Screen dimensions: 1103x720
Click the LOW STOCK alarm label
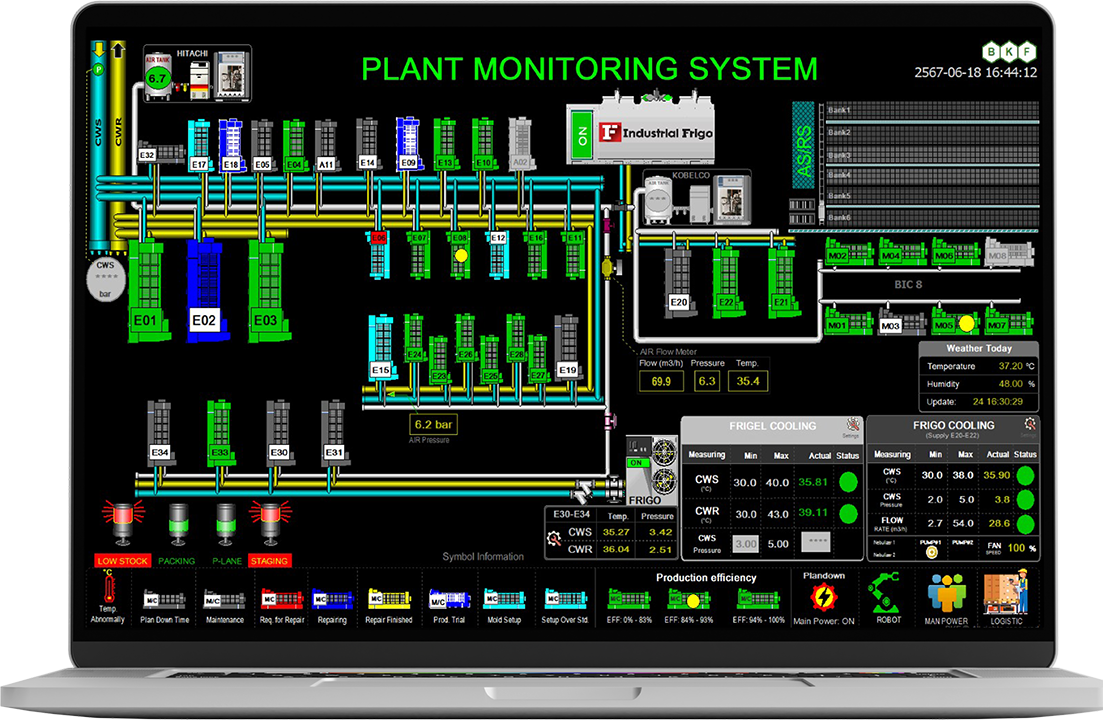pyautogui.click(x=121, y=561)
